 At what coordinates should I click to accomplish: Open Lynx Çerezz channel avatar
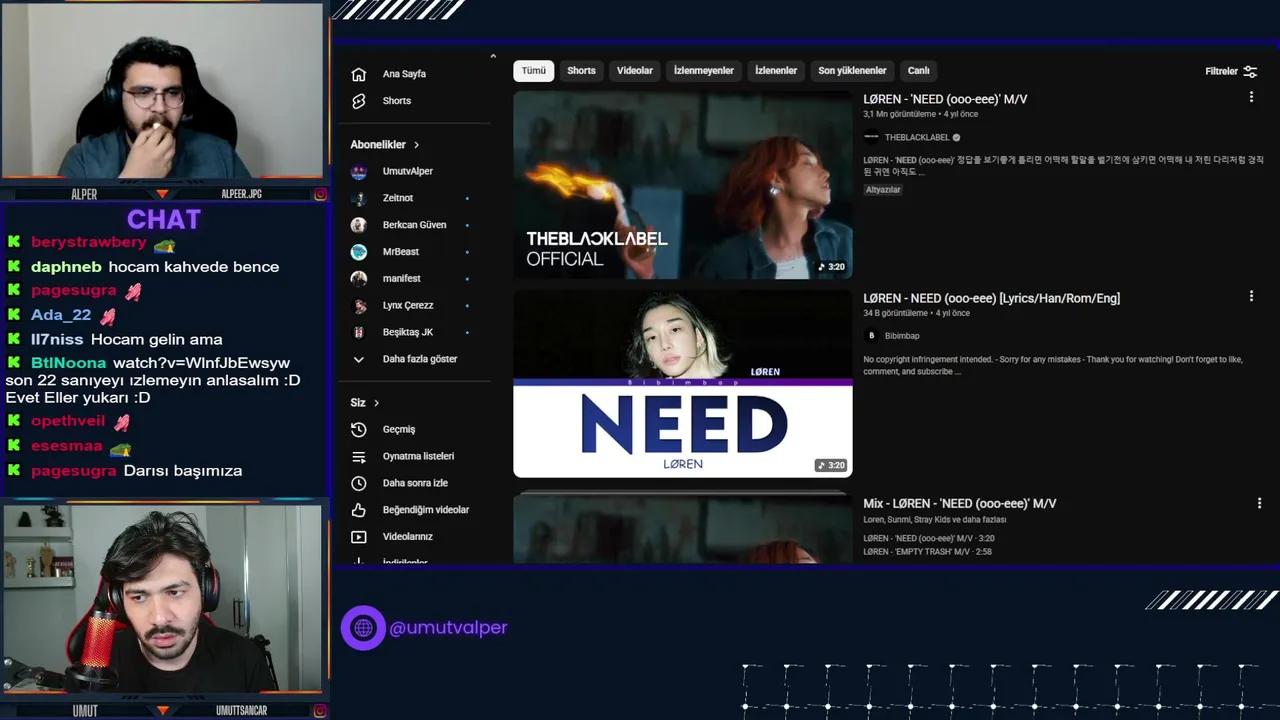(359, 305)
